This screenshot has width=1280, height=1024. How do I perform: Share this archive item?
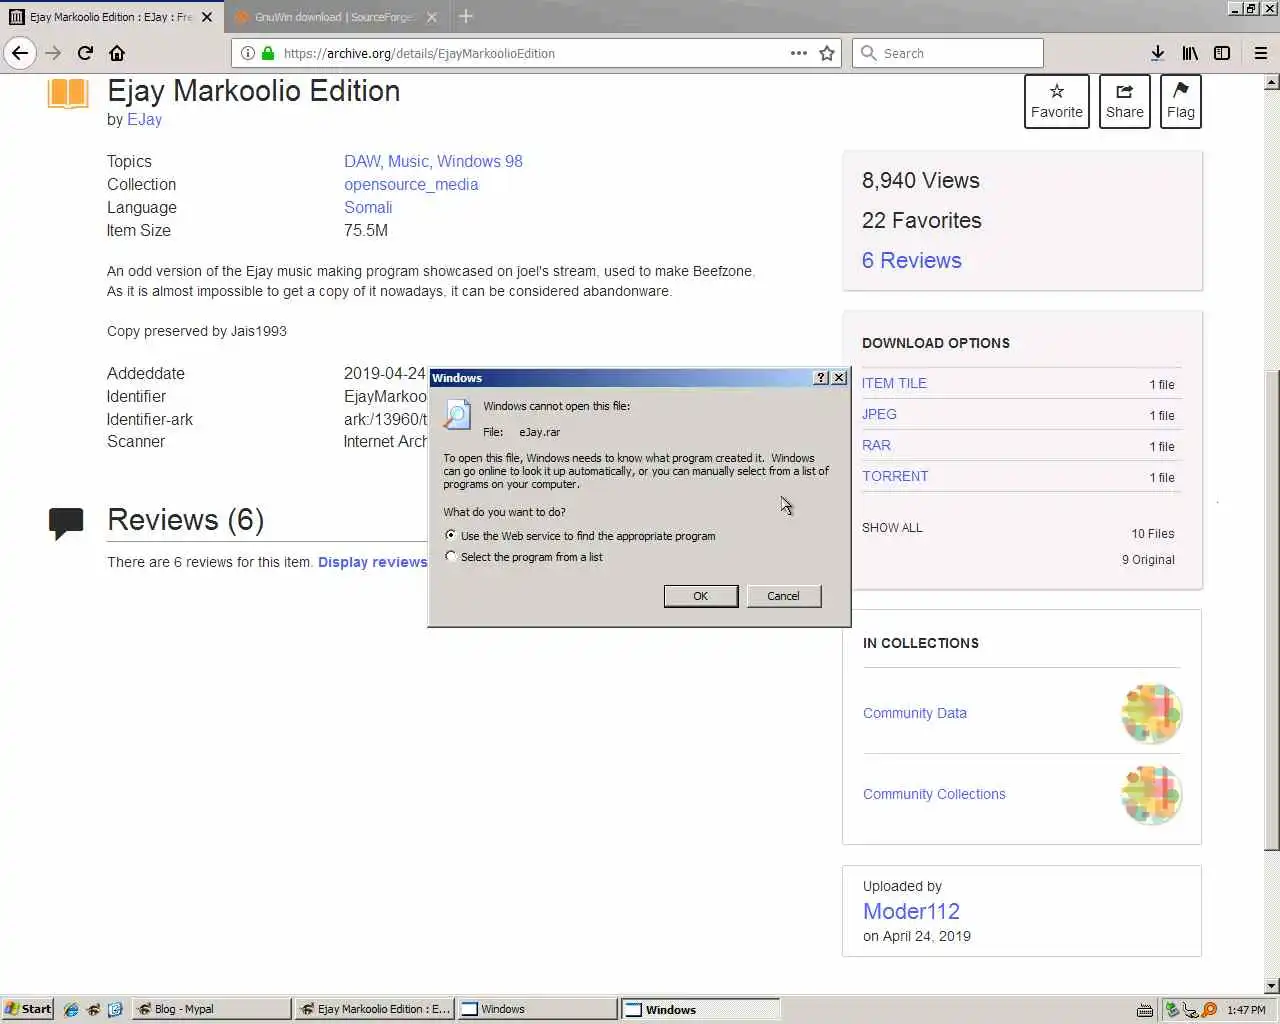(x=1124, y=101)
